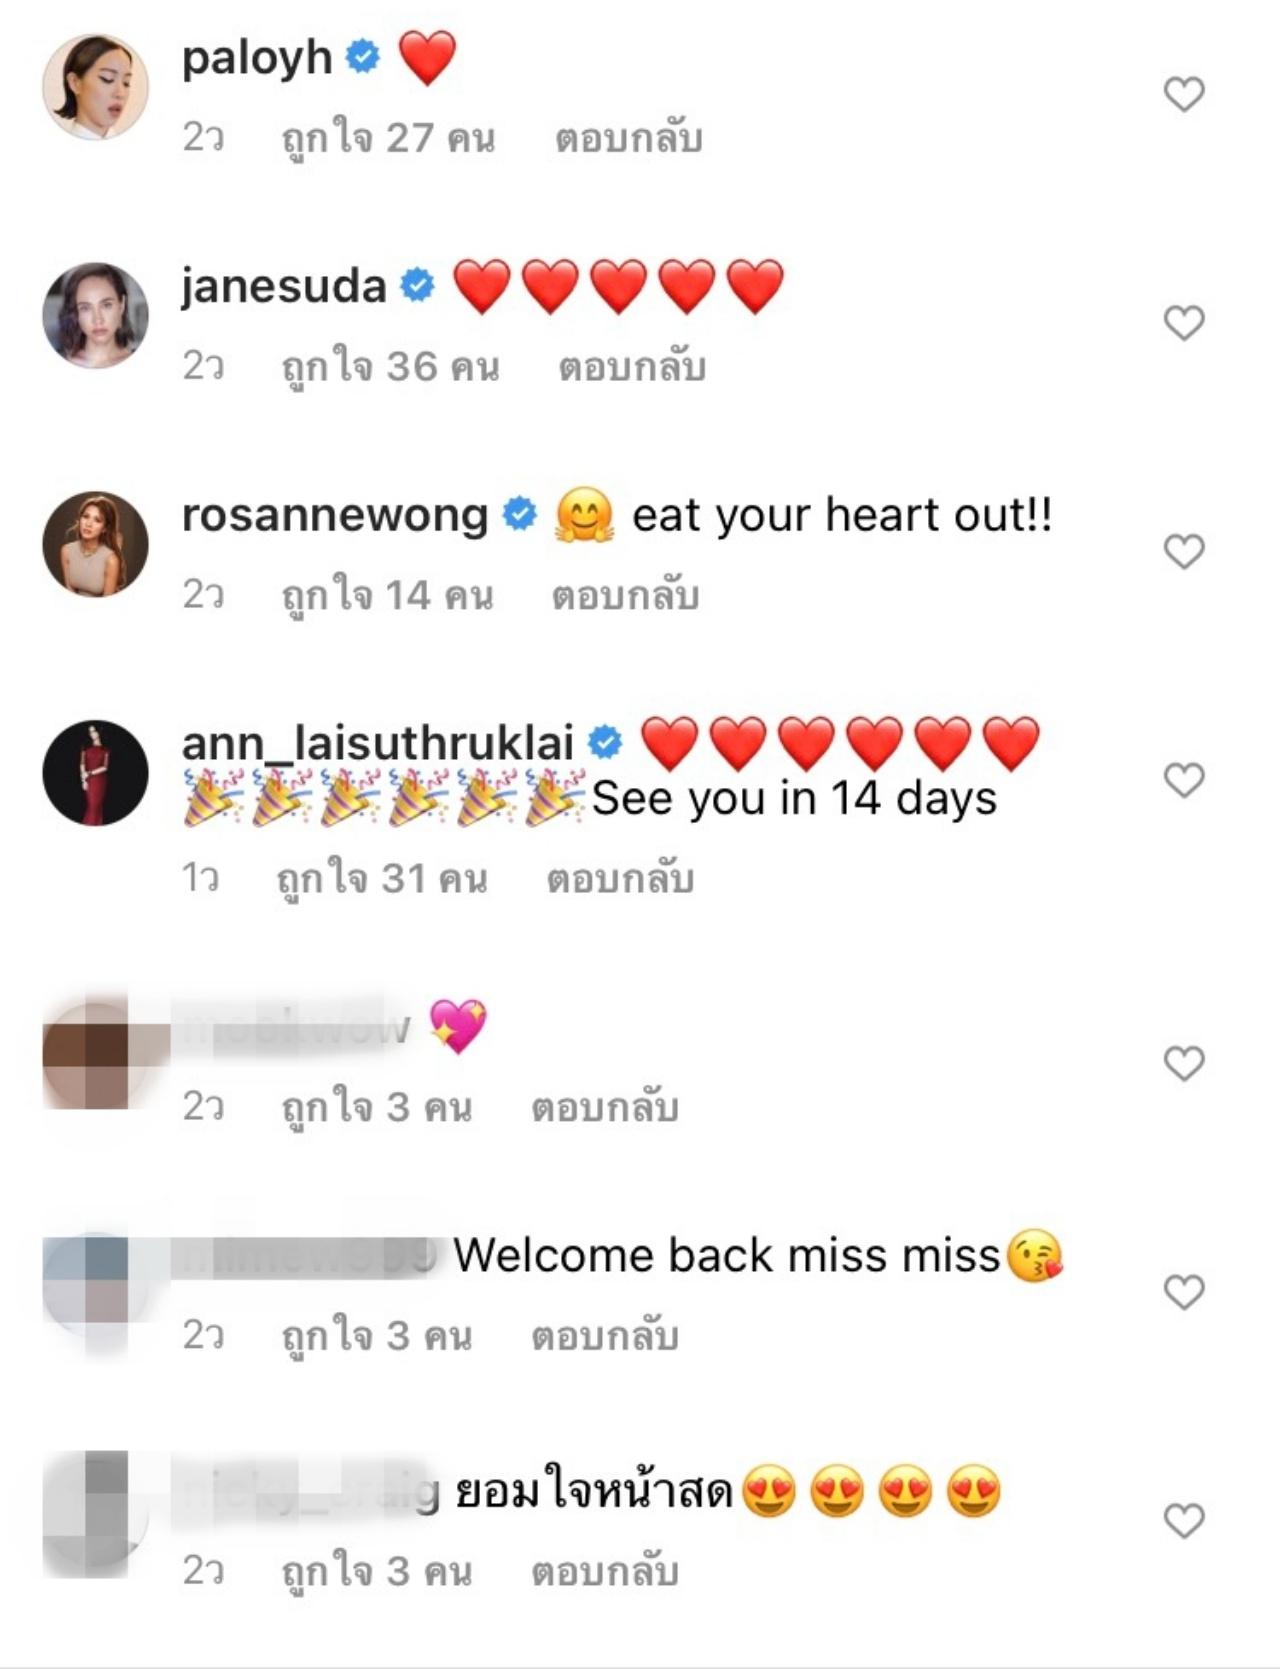Screen dimensions: 1280x1669
Task: View 31 likes on 'See you in 14 days'
Action: 382,879
